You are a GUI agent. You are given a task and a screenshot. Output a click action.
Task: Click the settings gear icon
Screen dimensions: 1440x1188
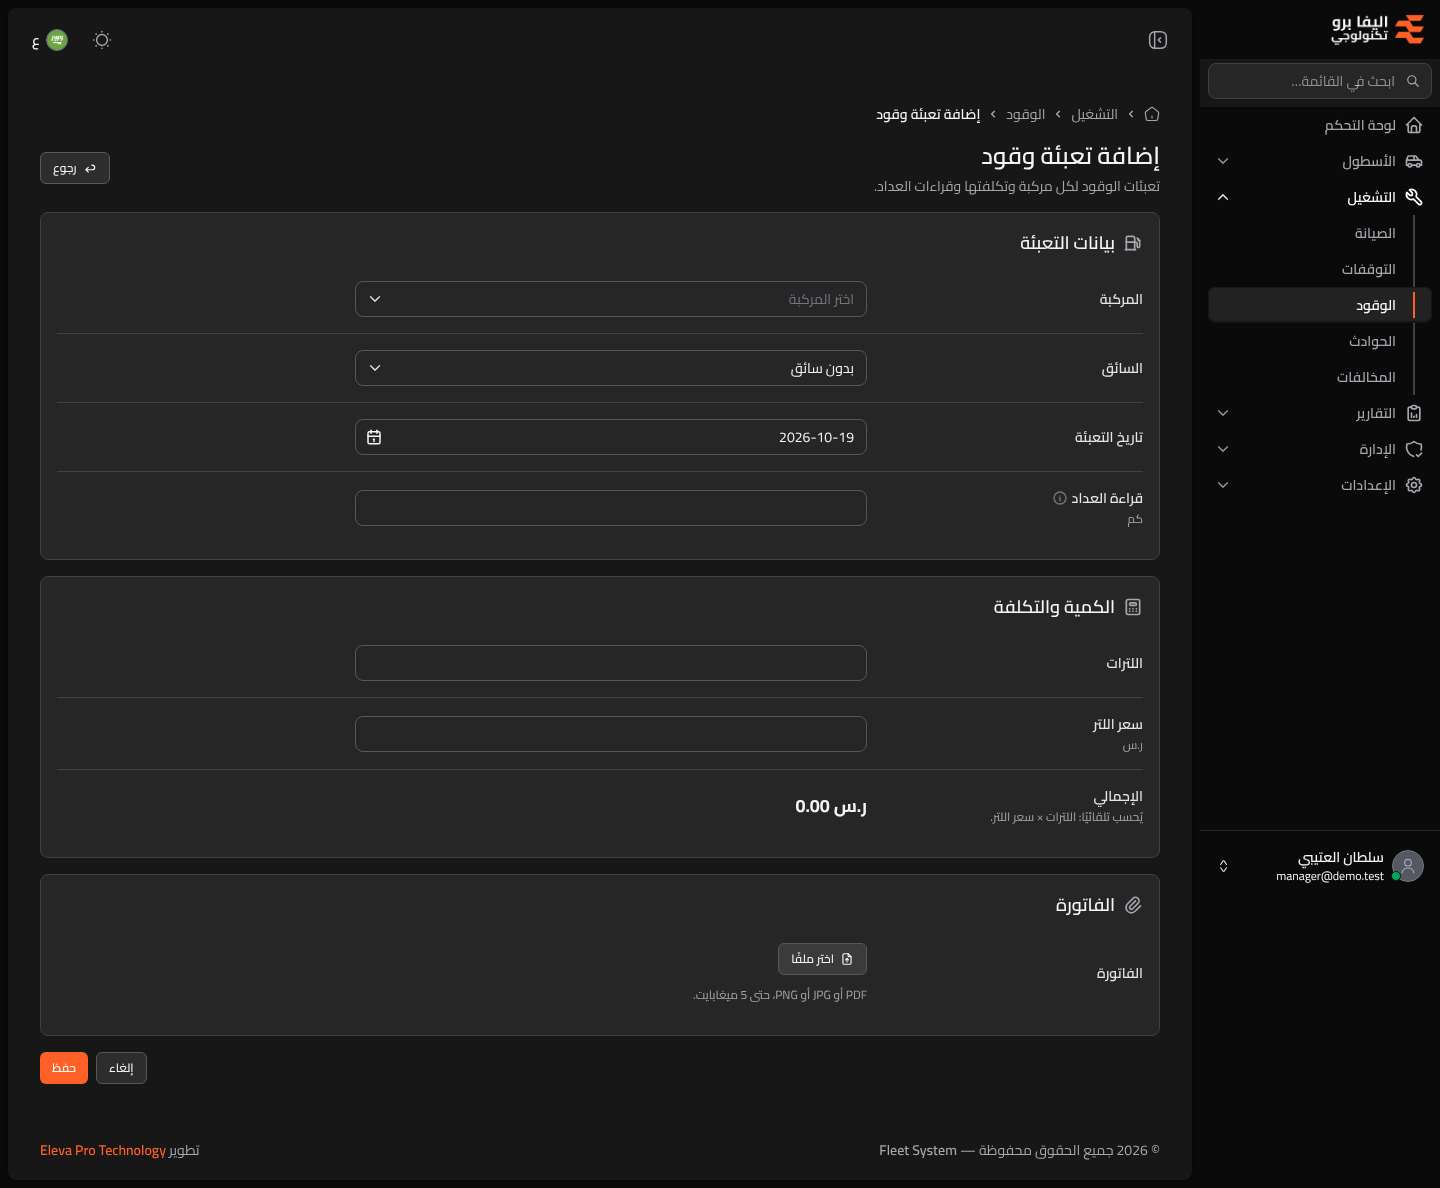click(x=1414, y=485)
